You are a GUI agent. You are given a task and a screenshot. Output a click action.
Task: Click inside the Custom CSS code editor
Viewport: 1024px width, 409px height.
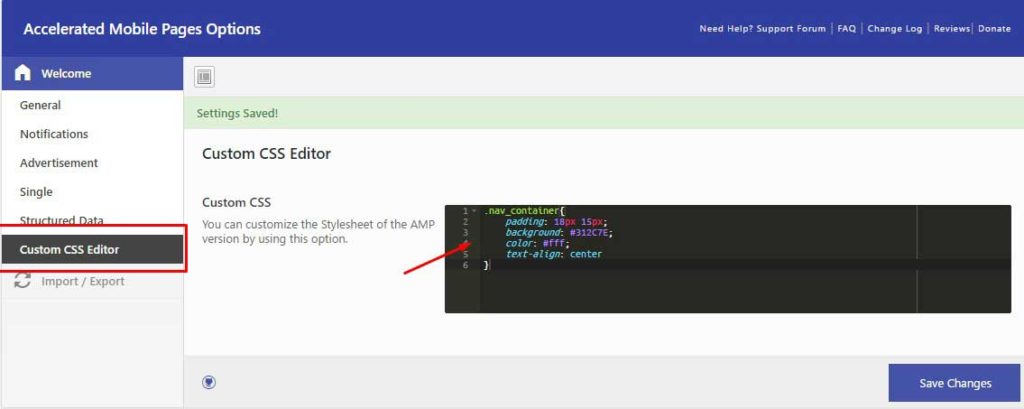point(728,259)
